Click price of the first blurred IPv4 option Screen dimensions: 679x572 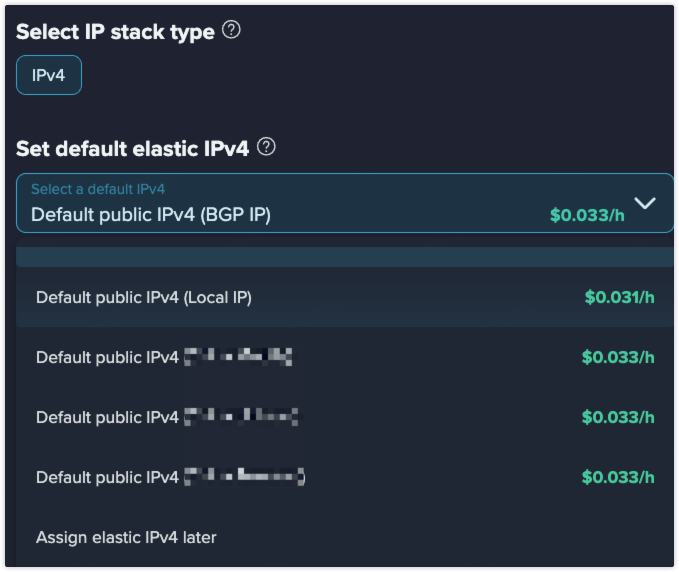(618, 357)
